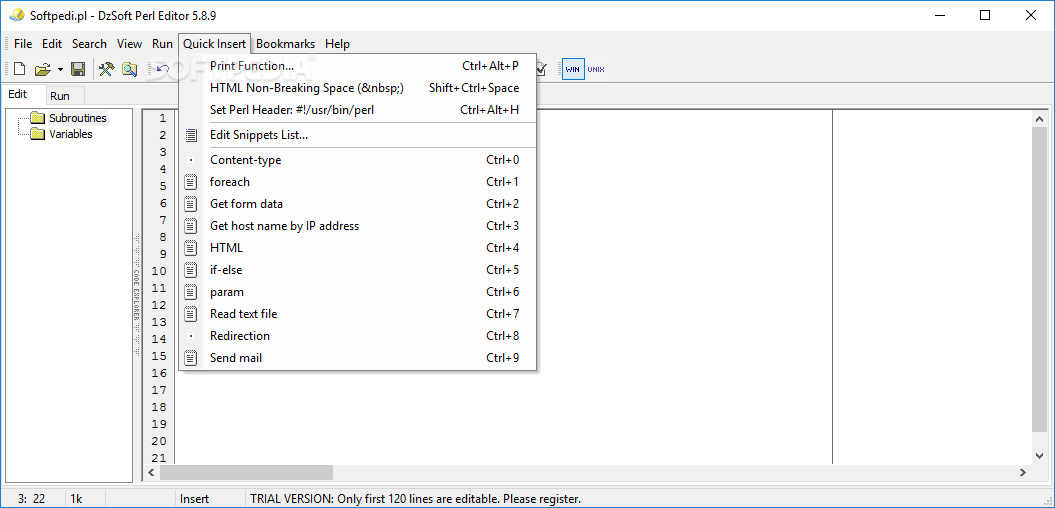The height and width of the screenshot is (508, 1055).
Task: Click the Send mail snippet icon
Action: pos(192,358)
